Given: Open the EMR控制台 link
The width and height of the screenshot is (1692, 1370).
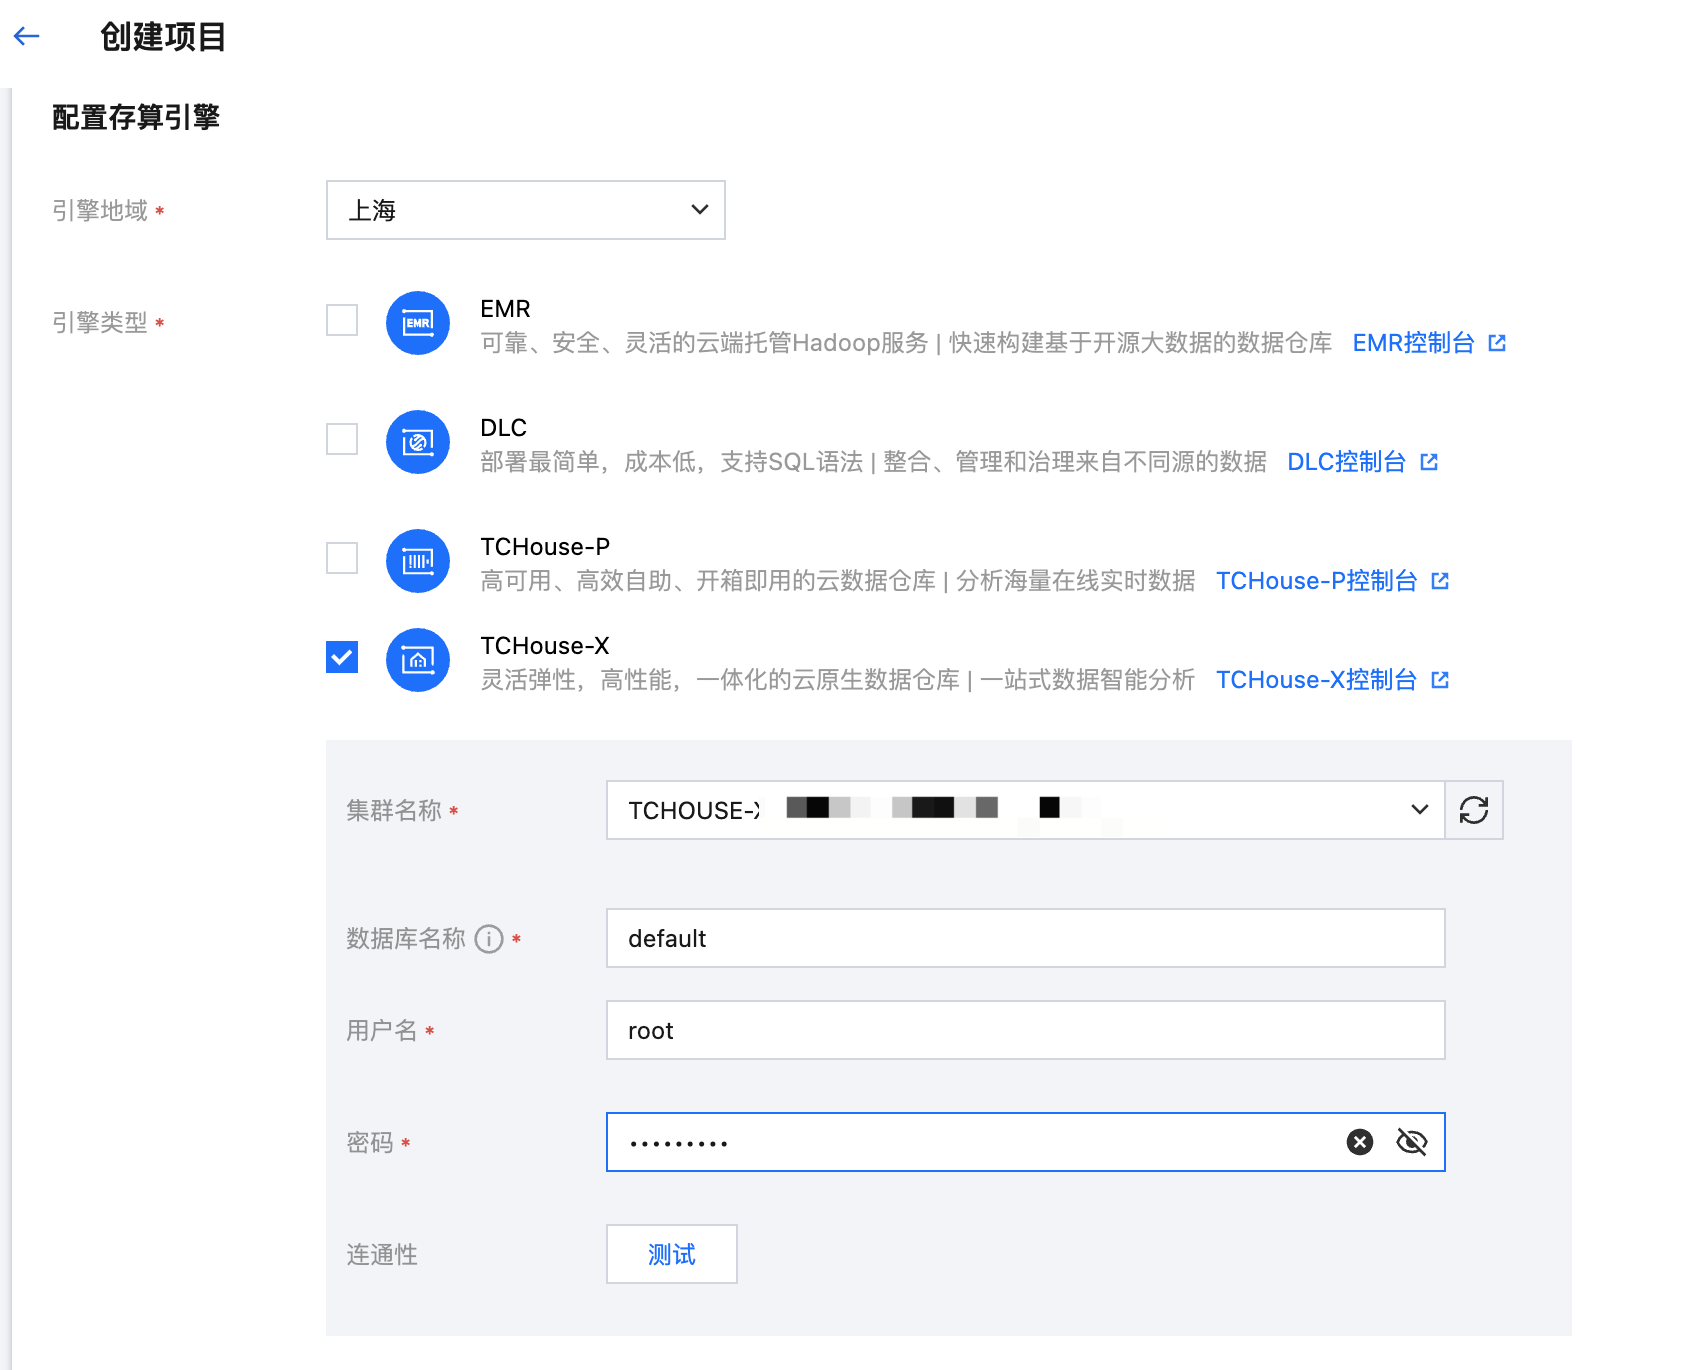Looking at the screenshot, I should [x=1413, y=343].
